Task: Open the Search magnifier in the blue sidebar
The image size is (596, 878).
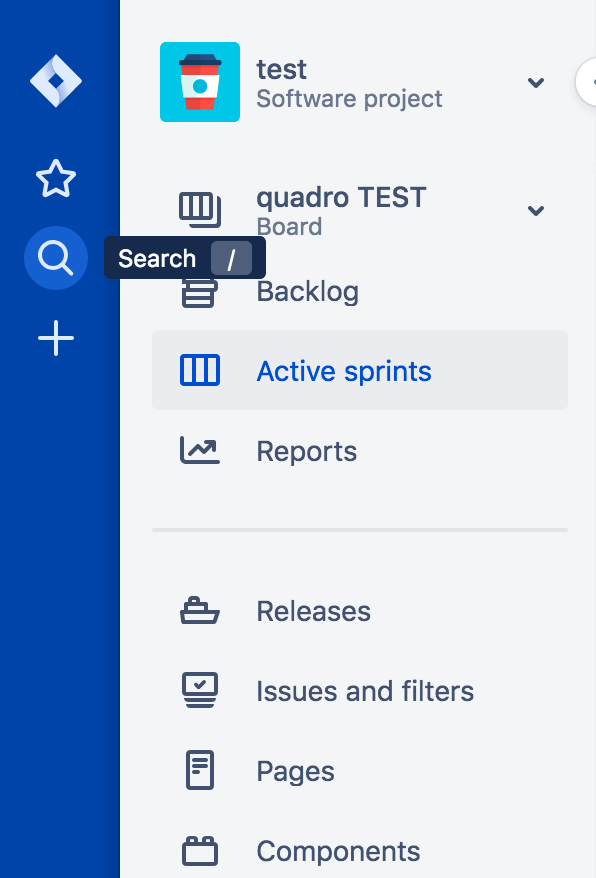Action: (55, 258)
